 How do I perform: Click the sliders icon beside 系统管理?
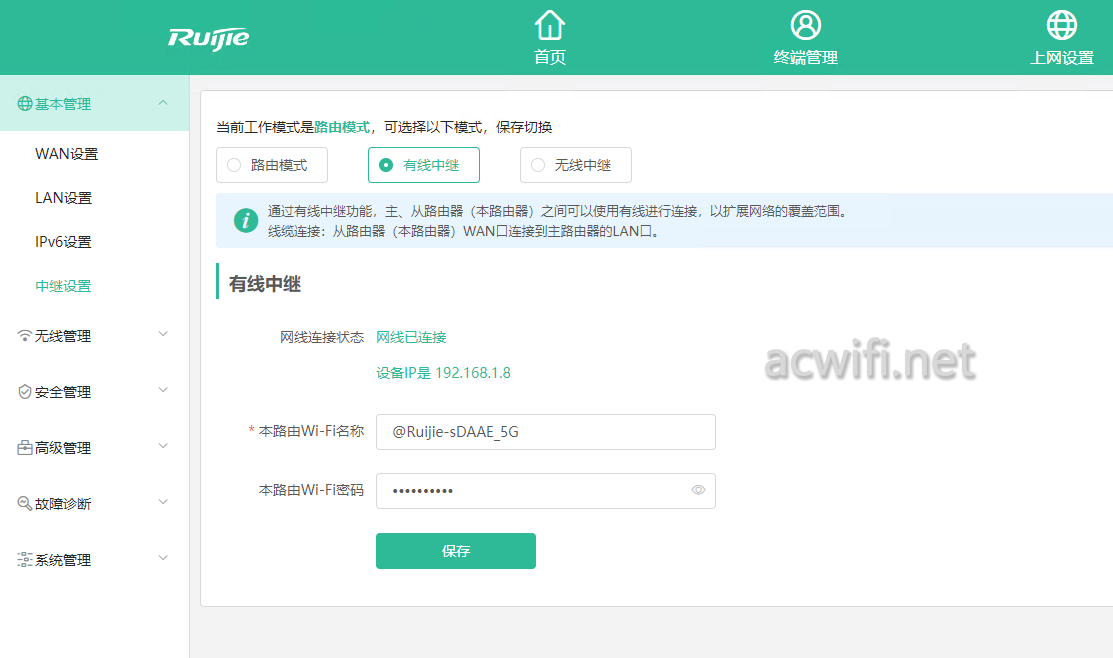(25, 559)
